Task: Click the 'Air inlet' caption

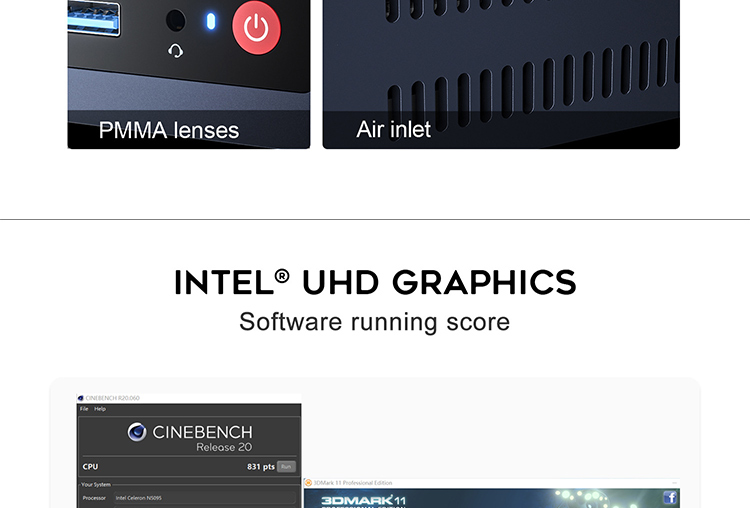Action: click(x=394, y=130)
